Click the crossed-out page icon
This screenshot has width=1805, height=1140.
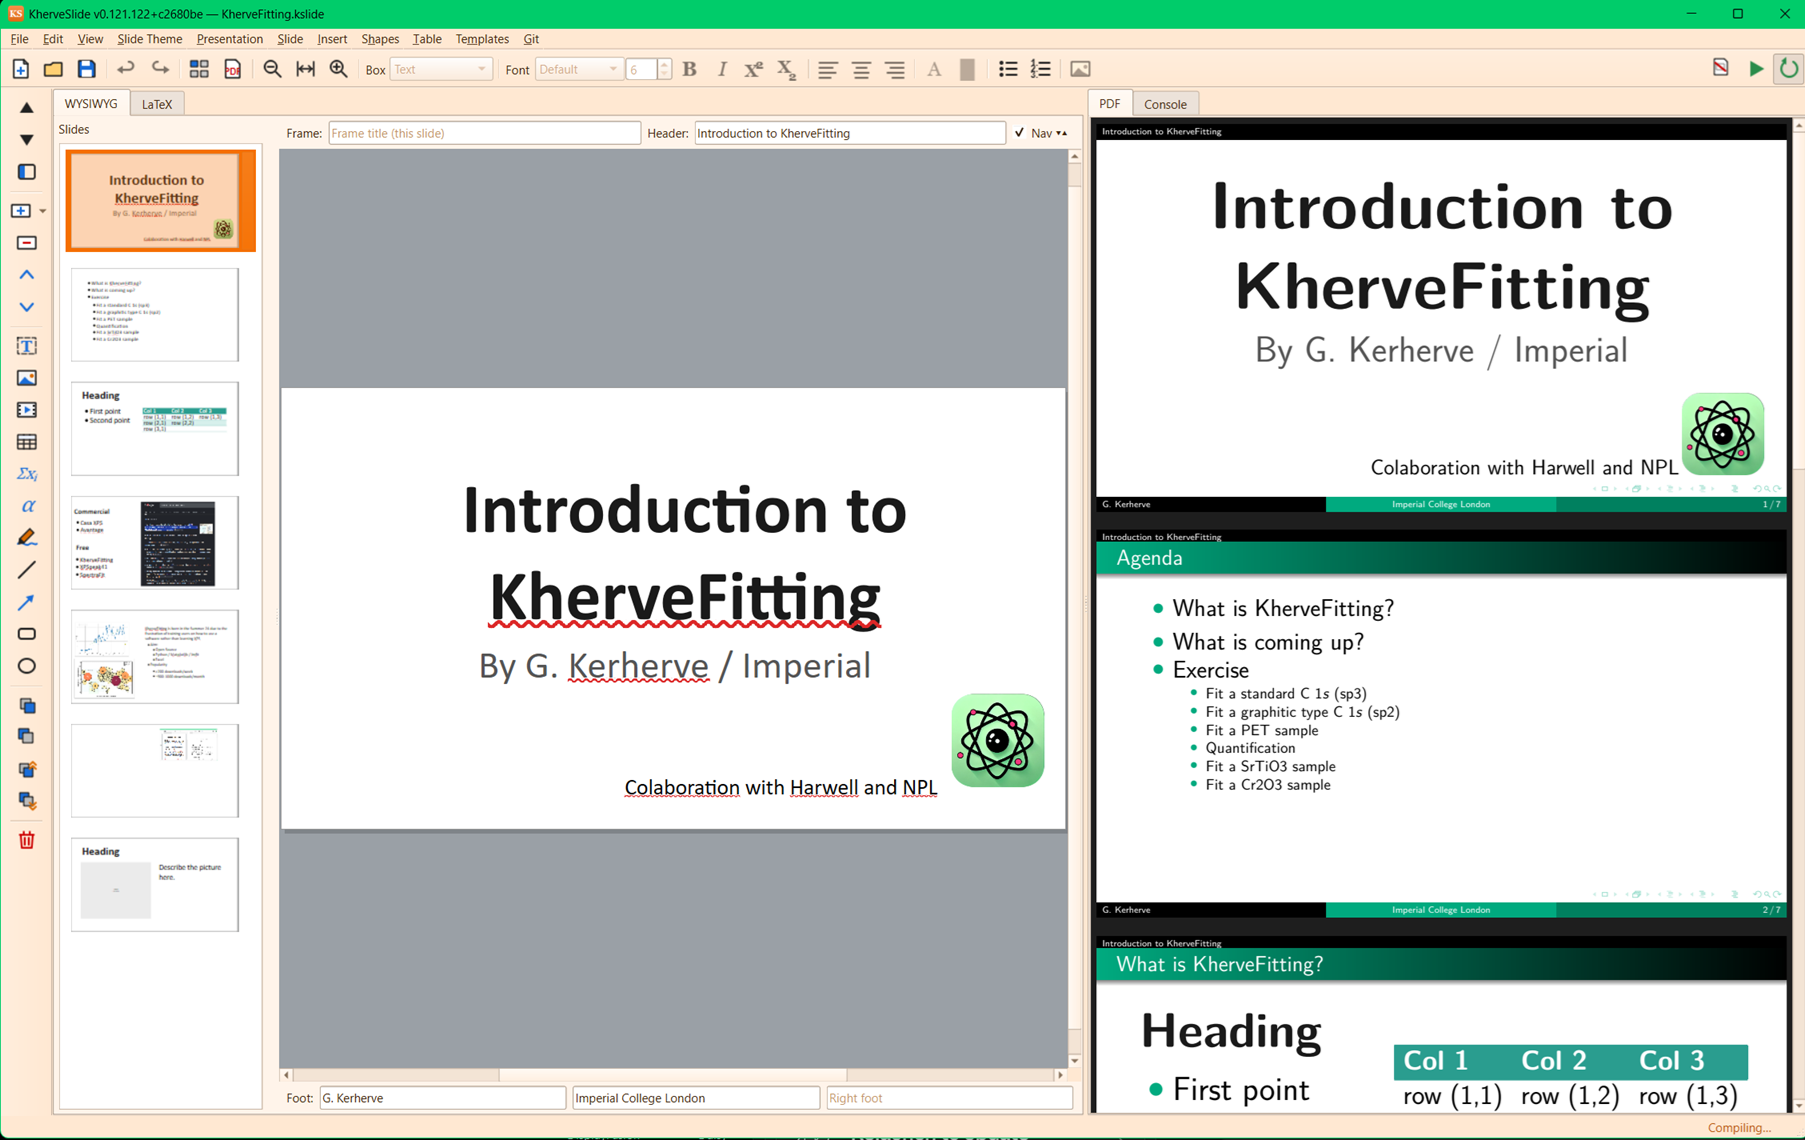(x=1721, y=69)
